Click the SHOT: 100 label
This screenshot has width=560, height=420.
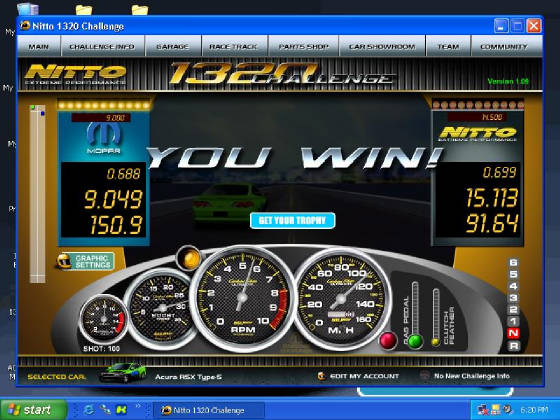[102, 349]
